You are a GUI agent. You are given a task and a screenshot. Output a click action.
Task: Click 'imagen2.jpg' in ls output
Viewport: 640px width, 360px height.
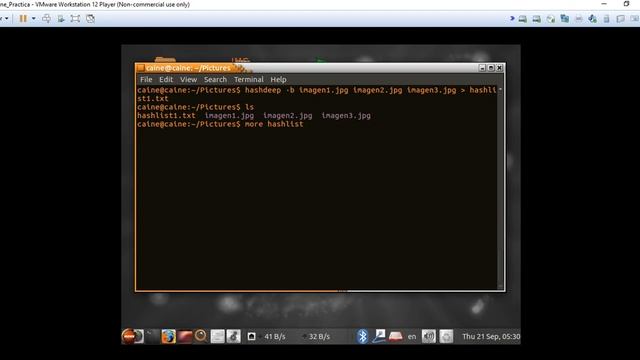287,116
